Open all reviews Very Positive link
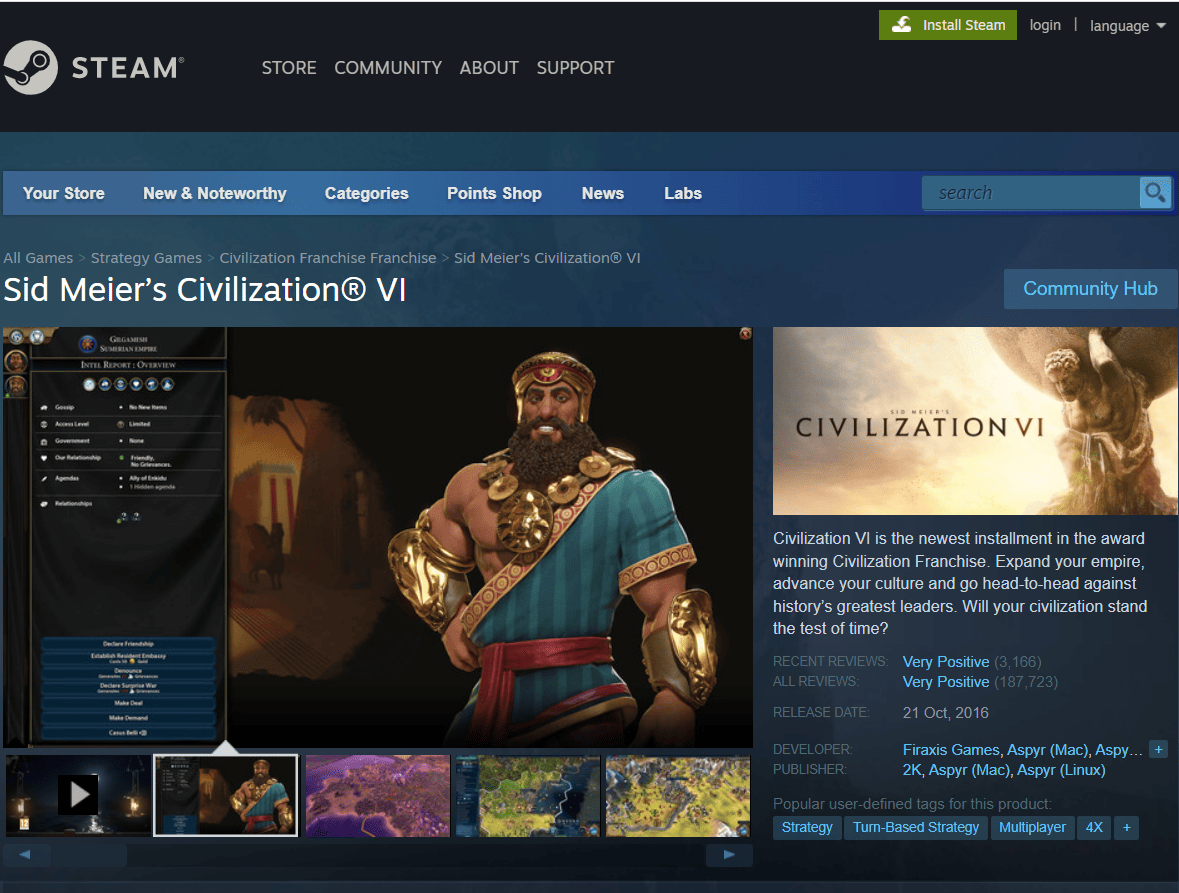Image resolution: width=1179 pixels, height=893 pixels. pos(946,682)
